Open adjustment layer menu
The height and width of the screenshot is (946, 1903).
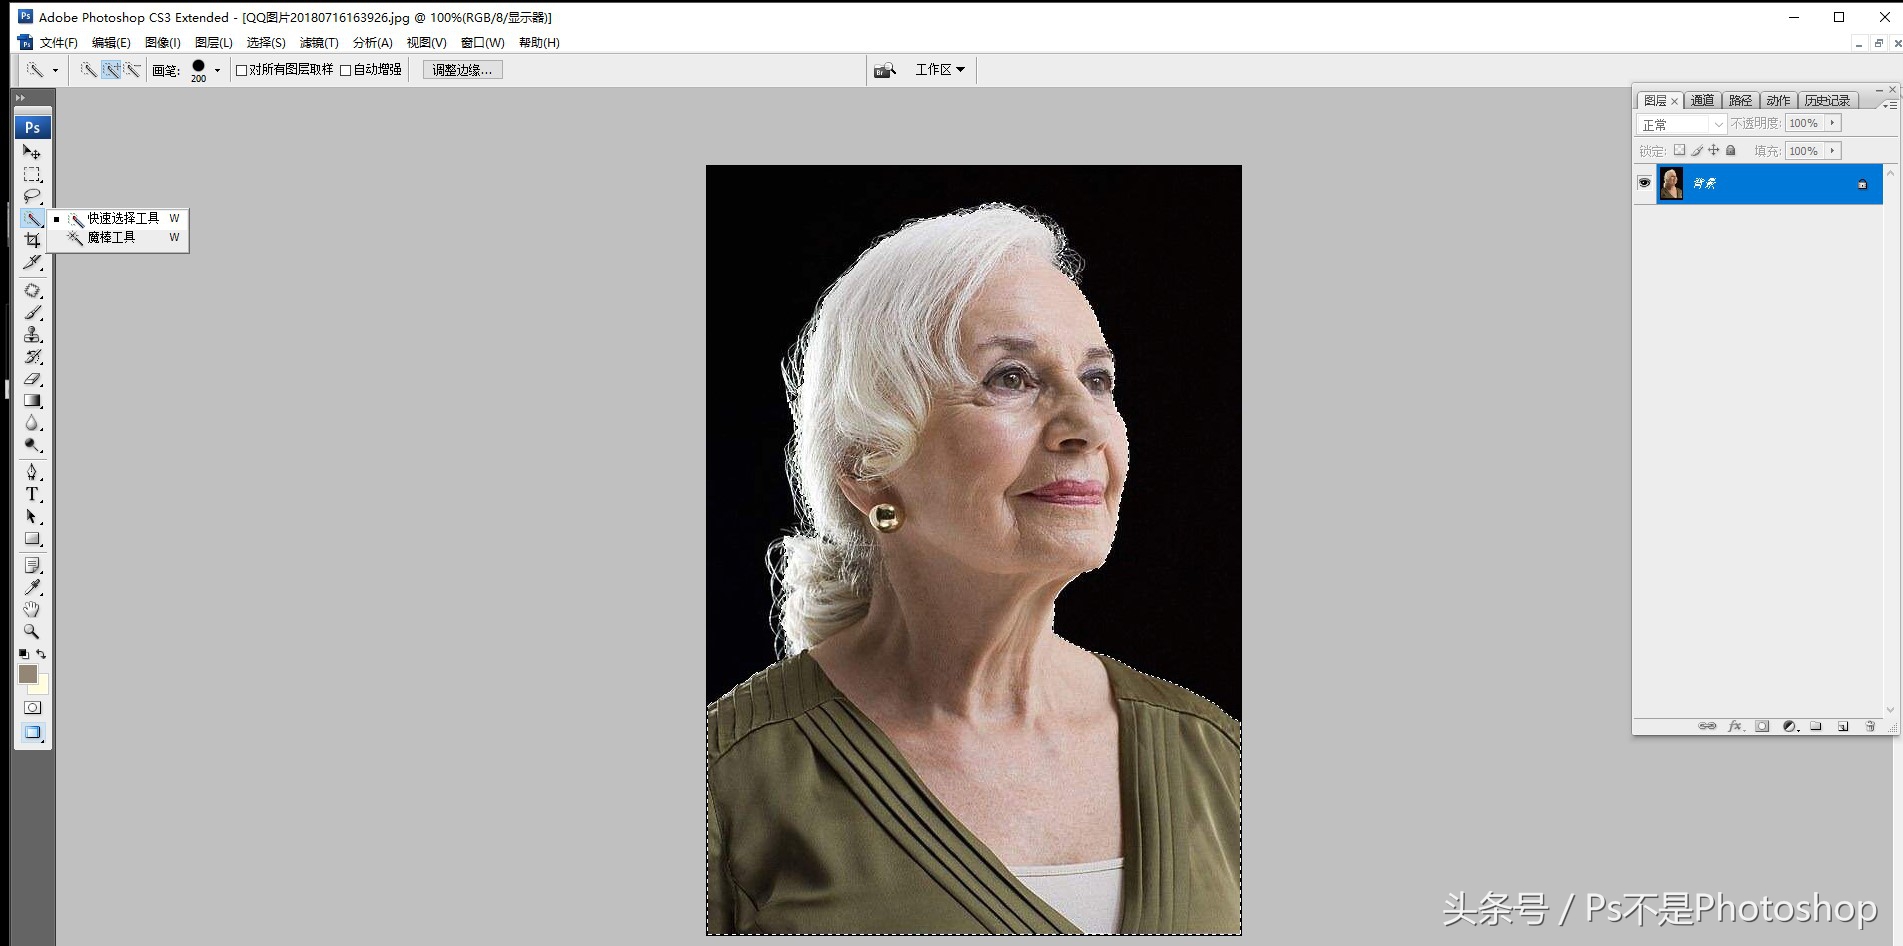(x=1790, y=726)
